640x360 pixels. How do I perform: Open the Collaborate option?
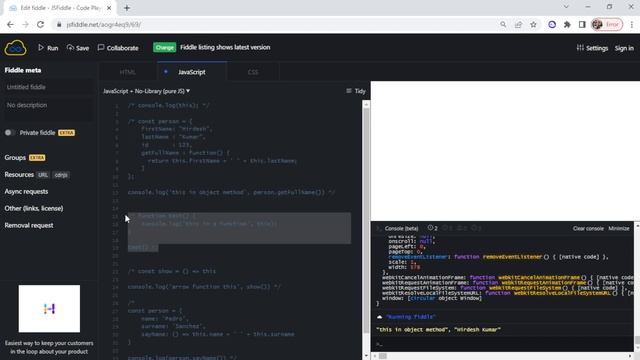click(118, 48)
